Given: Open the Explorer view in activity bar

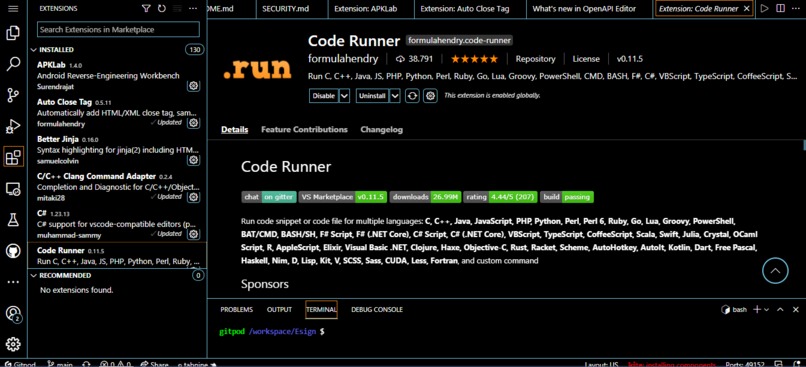Looking at the screenshot, I should point(13,34).
